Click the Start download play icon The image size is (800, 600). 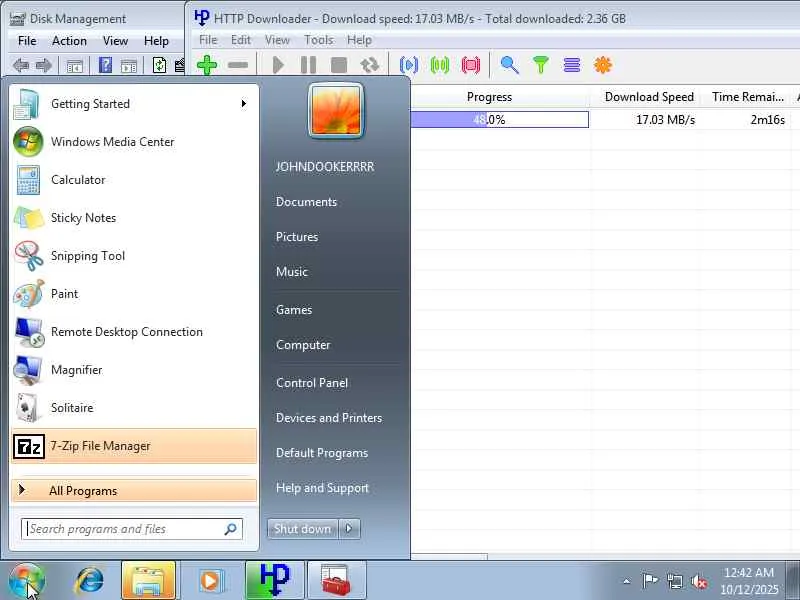[x=278, y=65]
